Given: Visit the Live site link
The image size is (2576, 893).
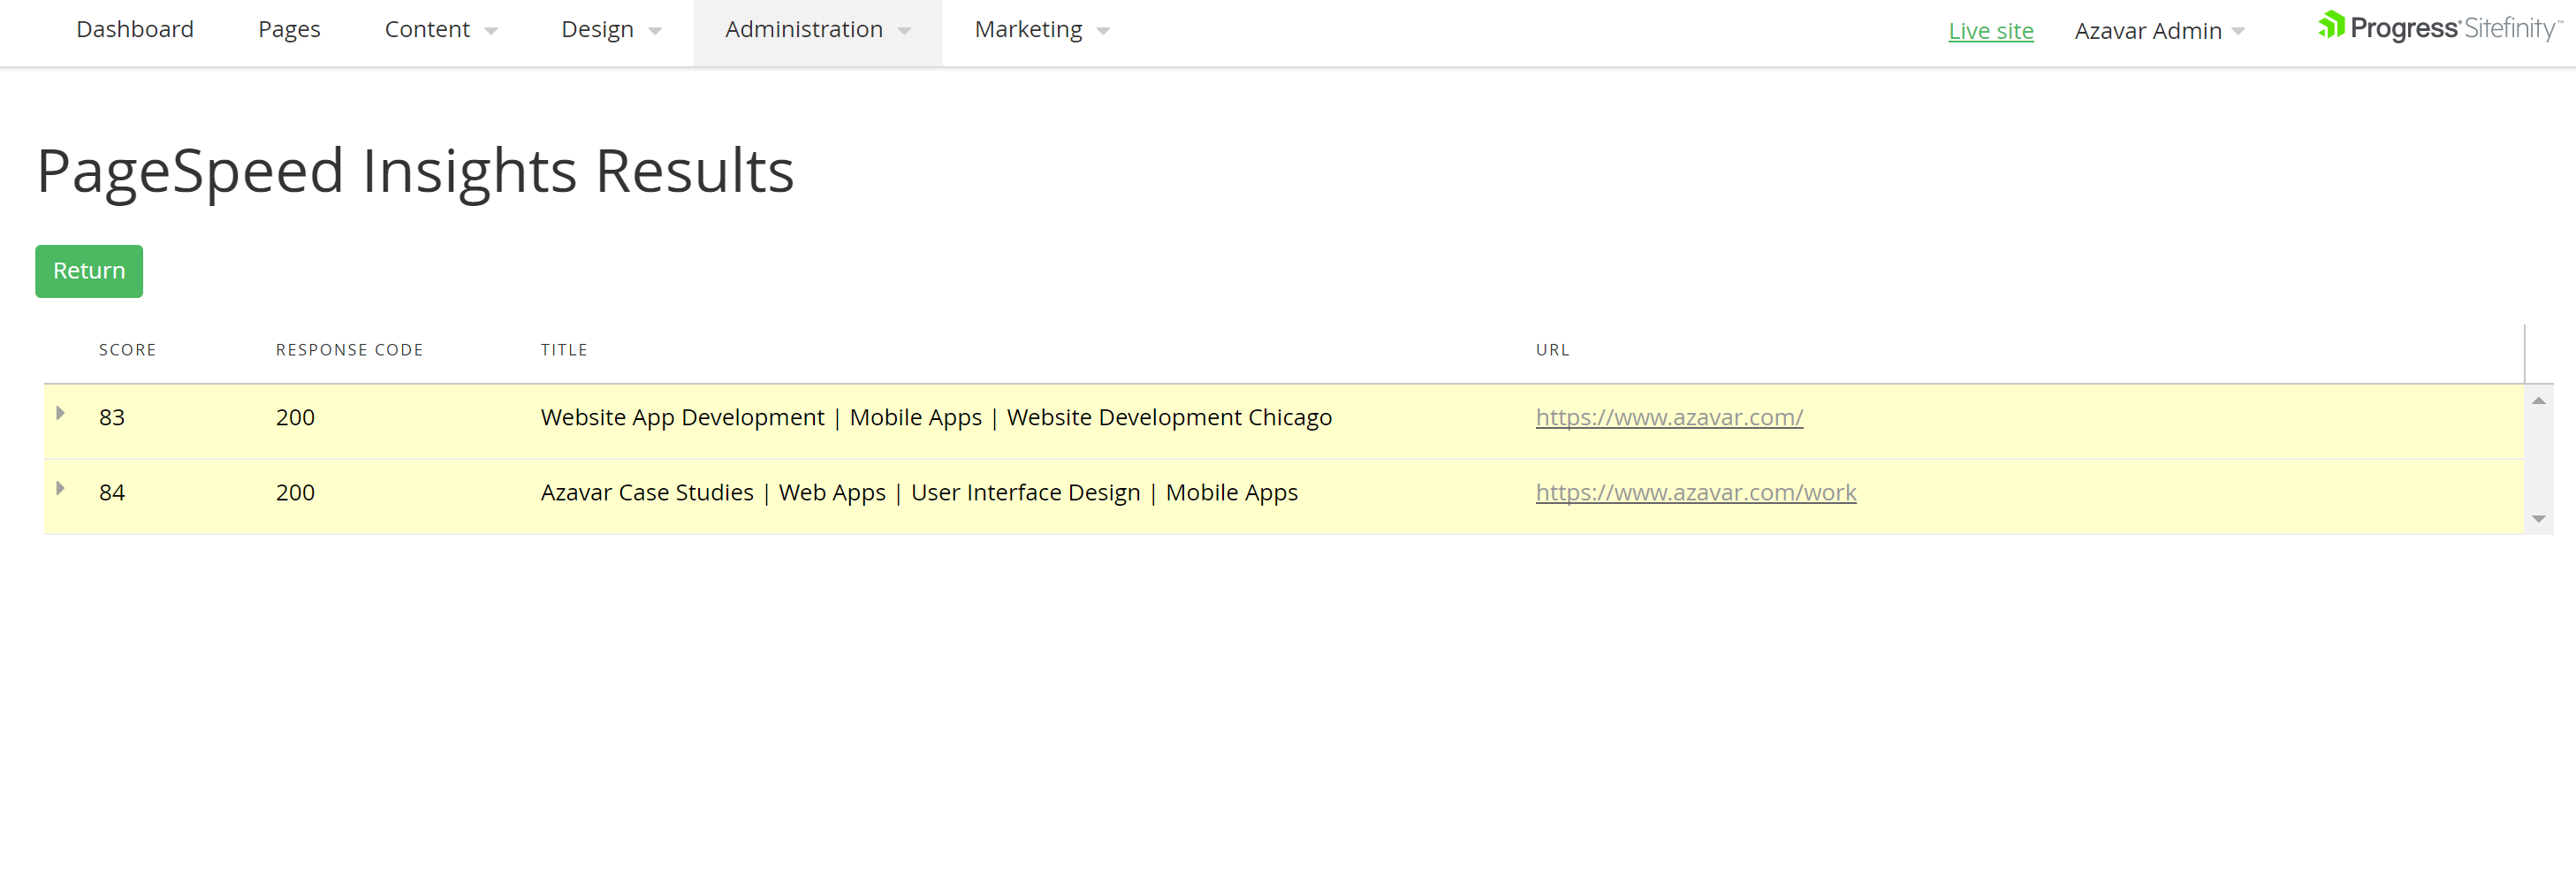Looking at the screenshot, I should (1990, 31).
